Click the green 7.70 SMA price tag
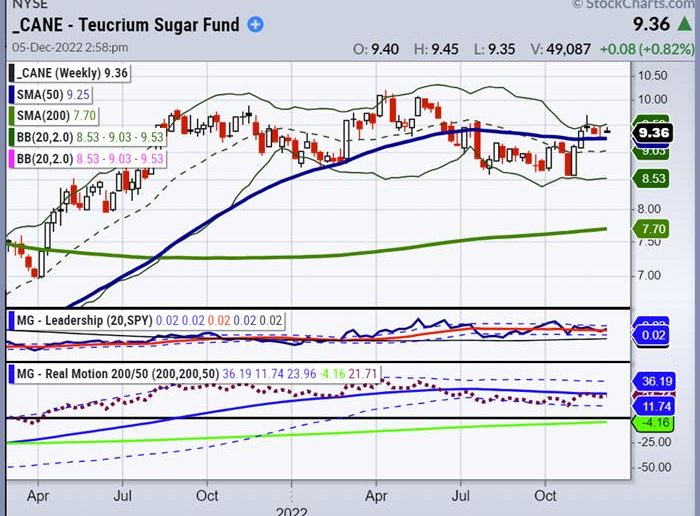 pyautogui.click(x=651, y=229)
